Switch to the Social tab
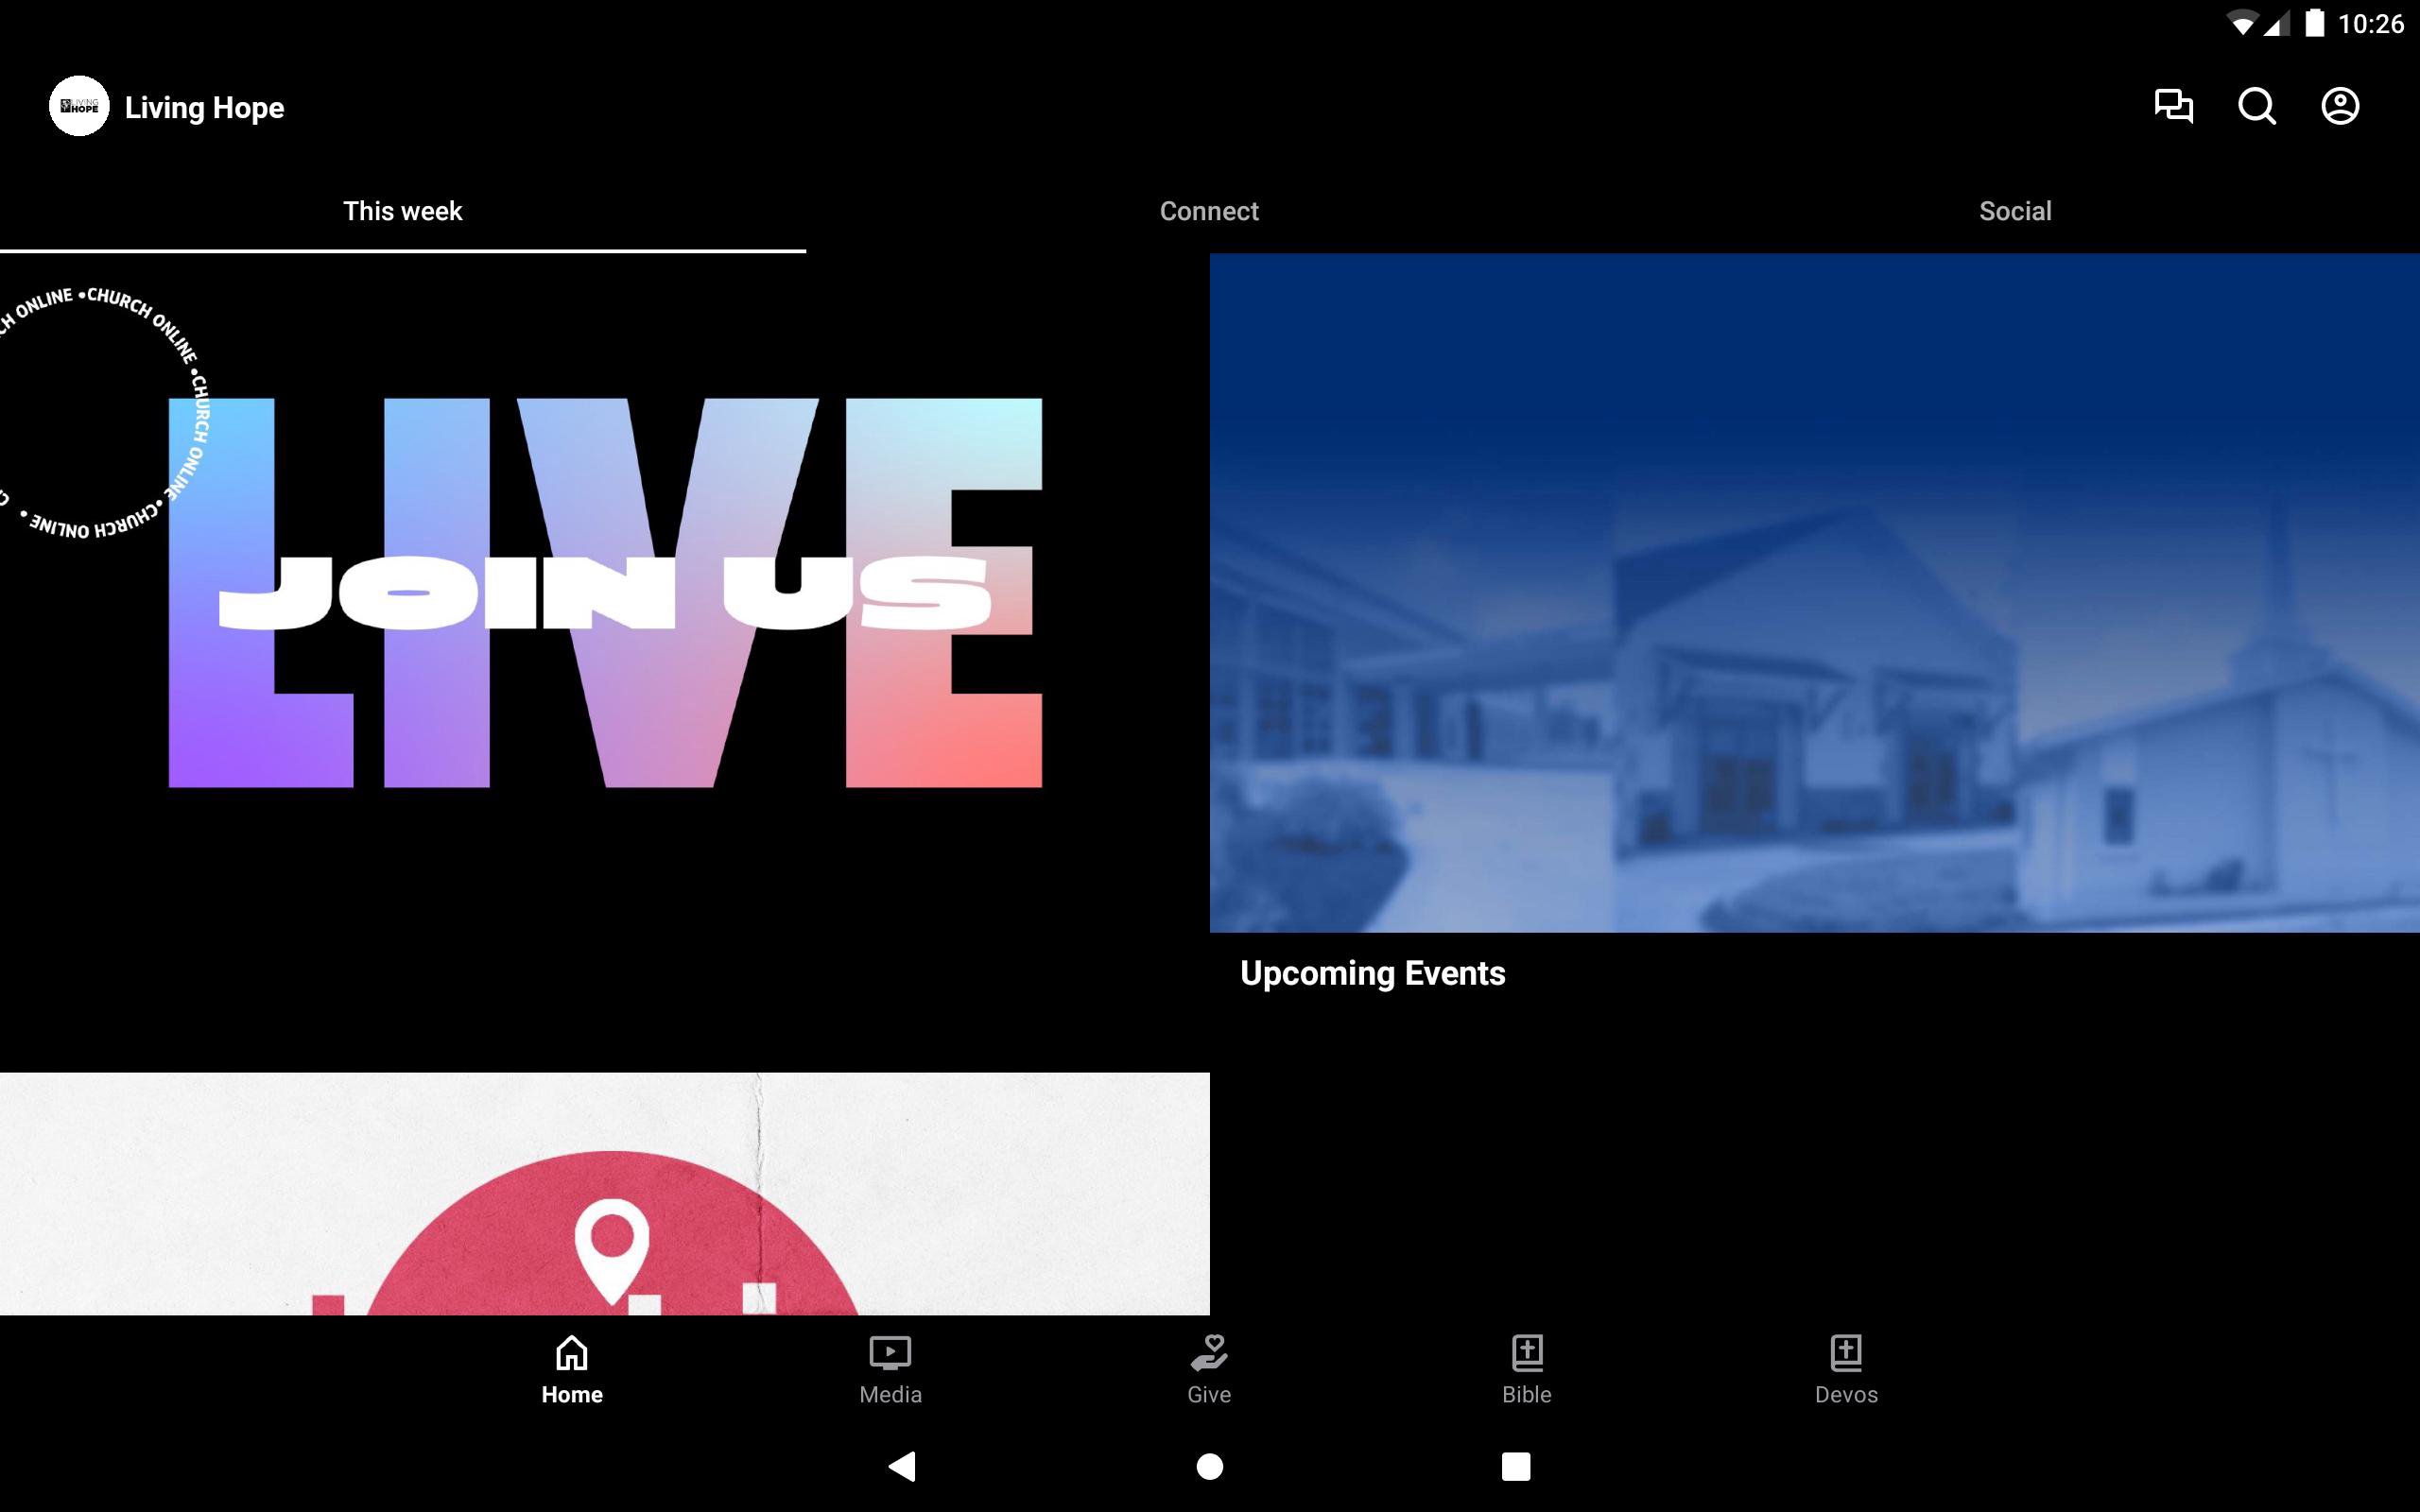Image resolution: width=2420 pixels, height=1512 pixels. pos(2015,211)
